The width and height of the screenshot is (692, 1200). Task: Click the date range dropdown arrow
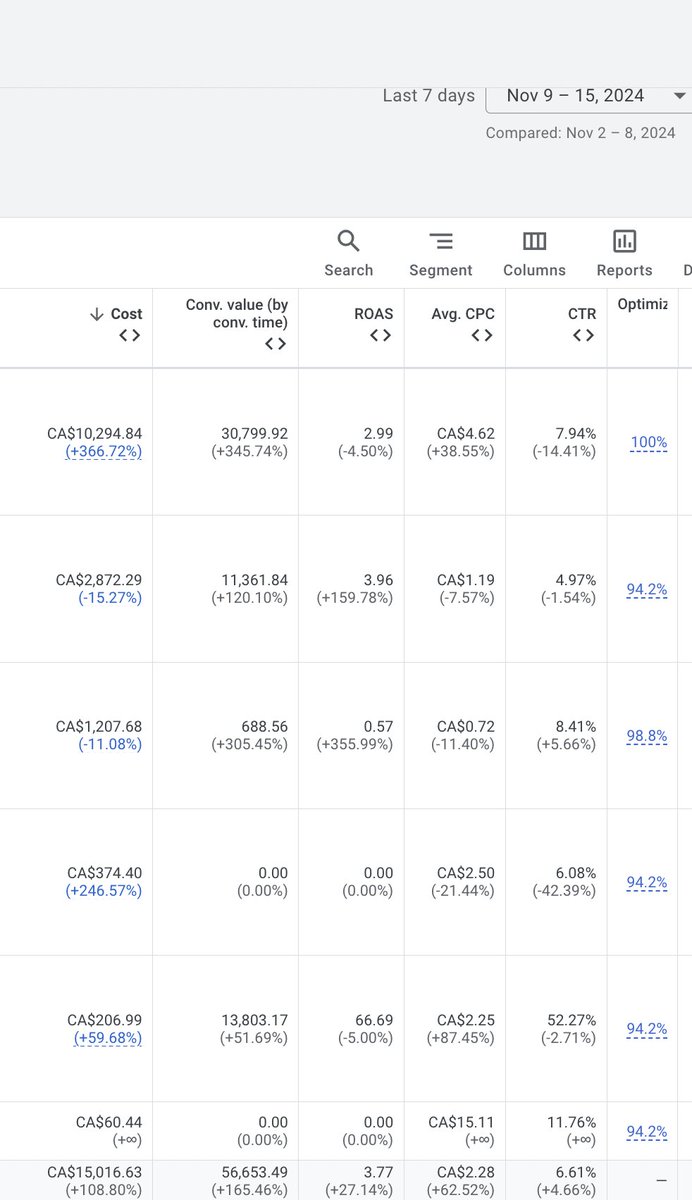pos(680,96)
